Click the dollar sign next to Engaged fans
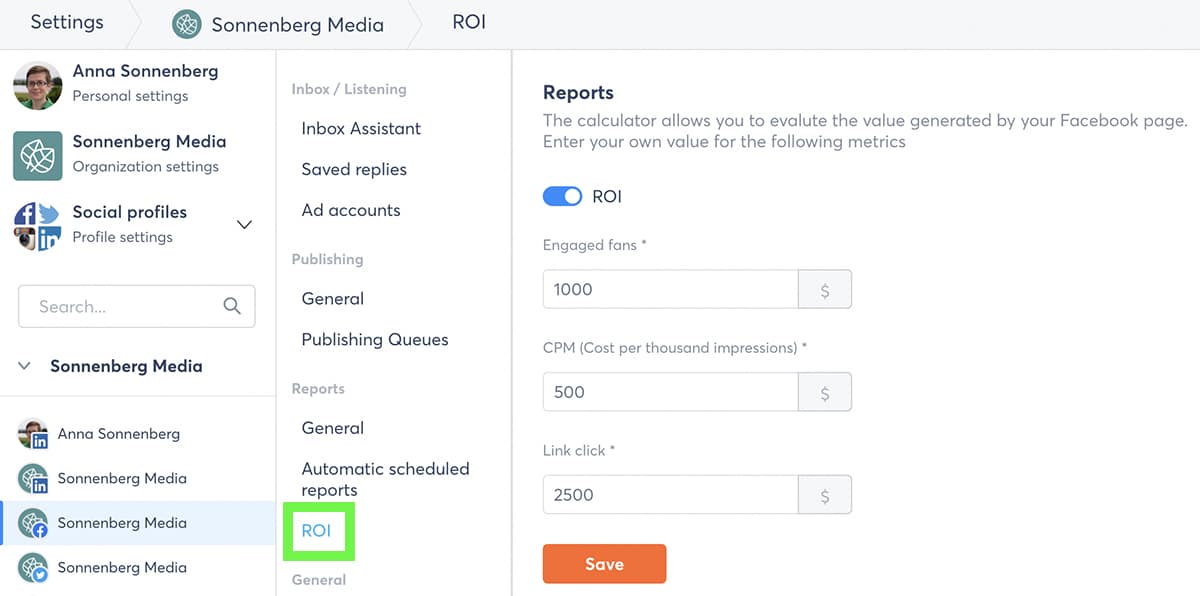This screenshot has width=1200, height=596. click(825, 289)
